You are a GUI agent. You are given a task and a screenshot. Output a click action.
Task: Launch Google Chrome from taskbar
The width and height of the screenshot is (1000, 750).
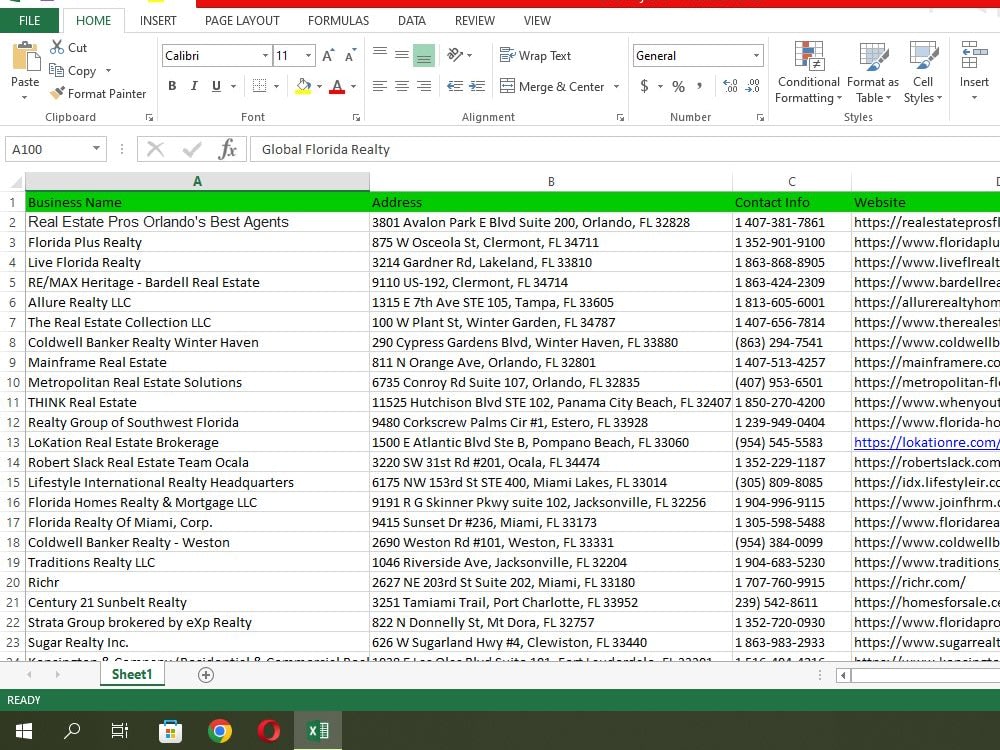point(219,731)
